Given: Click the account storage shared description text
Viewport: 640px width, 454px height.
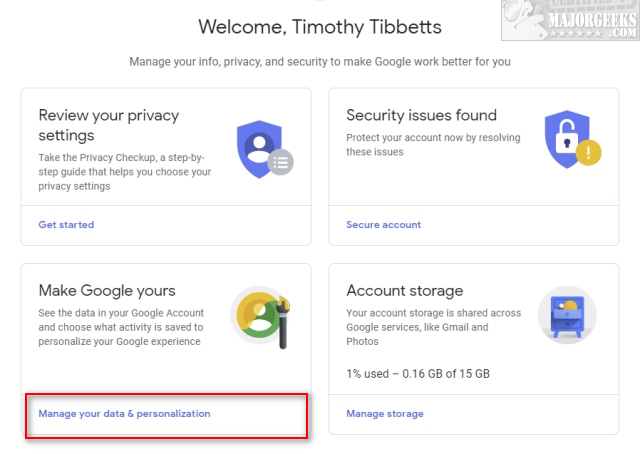Looking at the screenshot, I should pyautogui.click(x=433, y=327).
